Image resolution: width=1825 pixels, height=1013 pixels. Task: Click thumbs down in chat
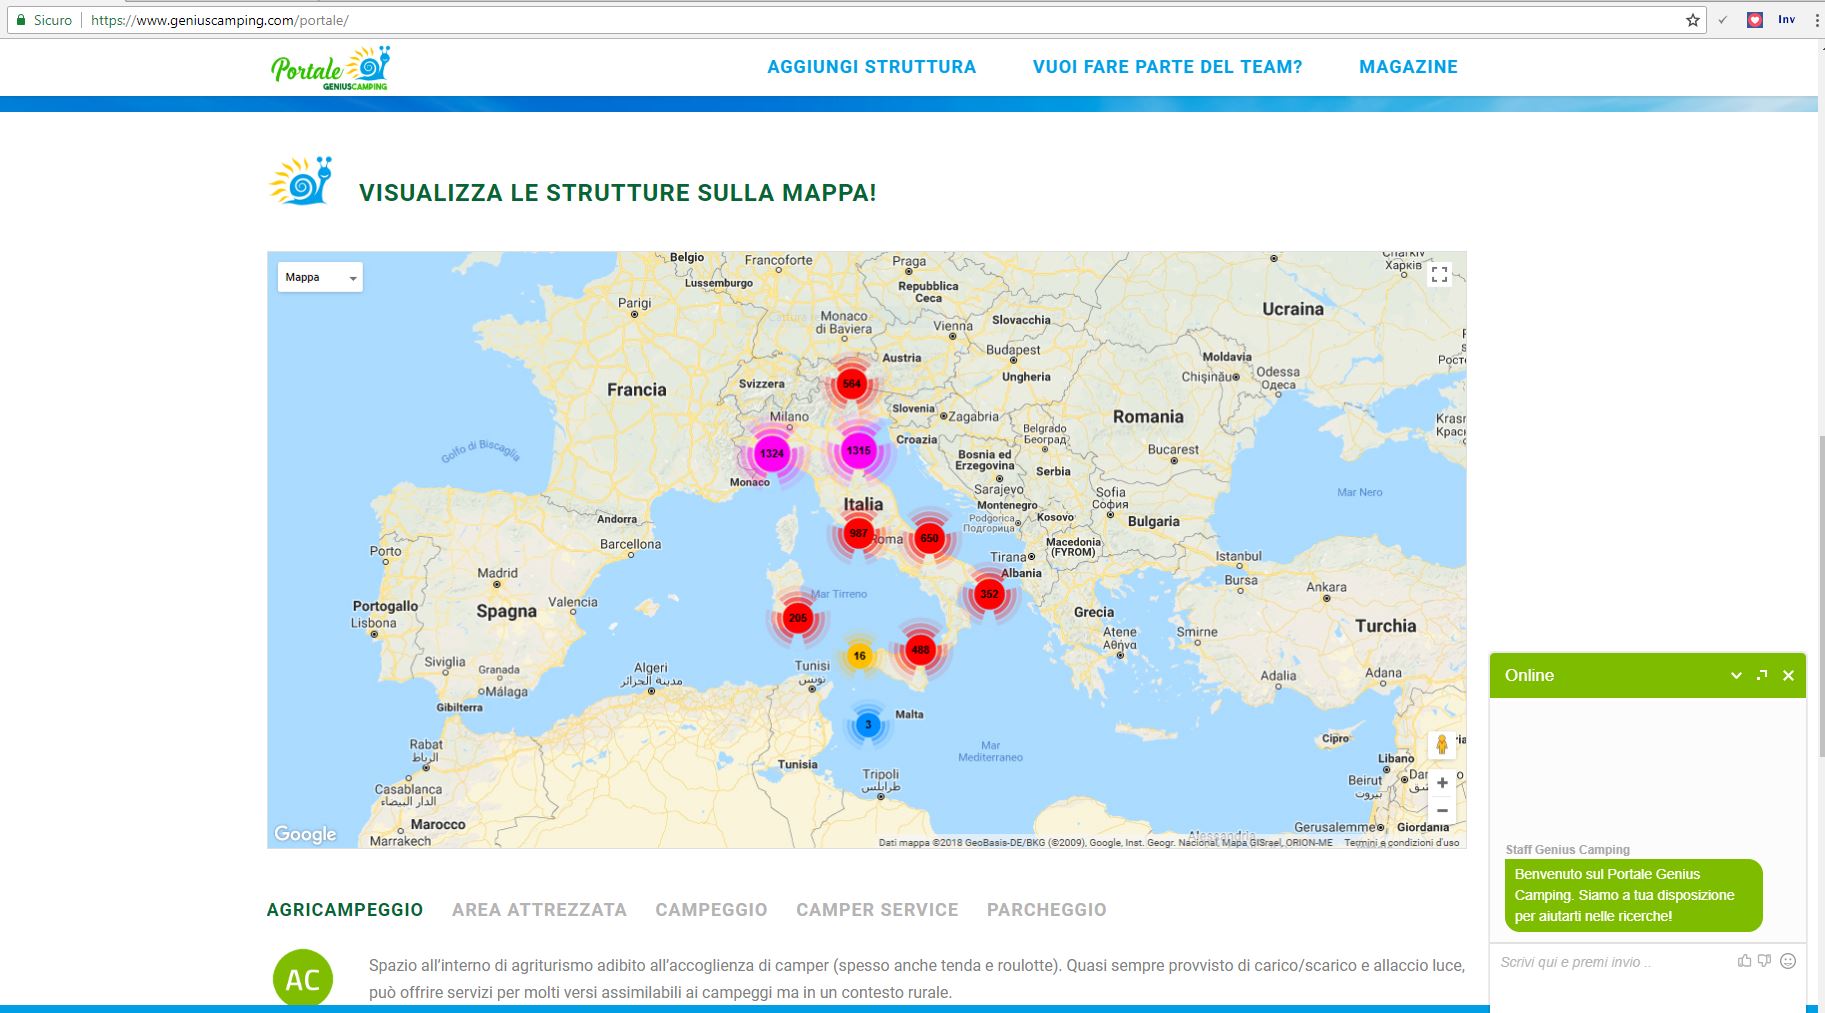[x=1764, y=961]
